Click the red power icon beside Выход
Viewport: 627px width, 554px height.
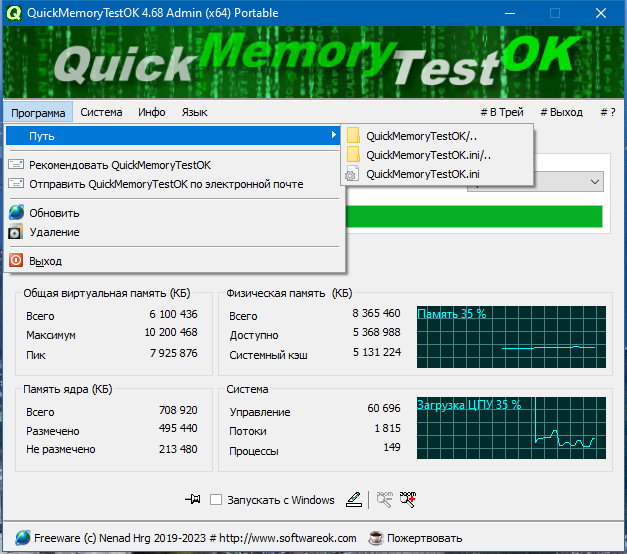pyautogui.click(x=16, y=260)
